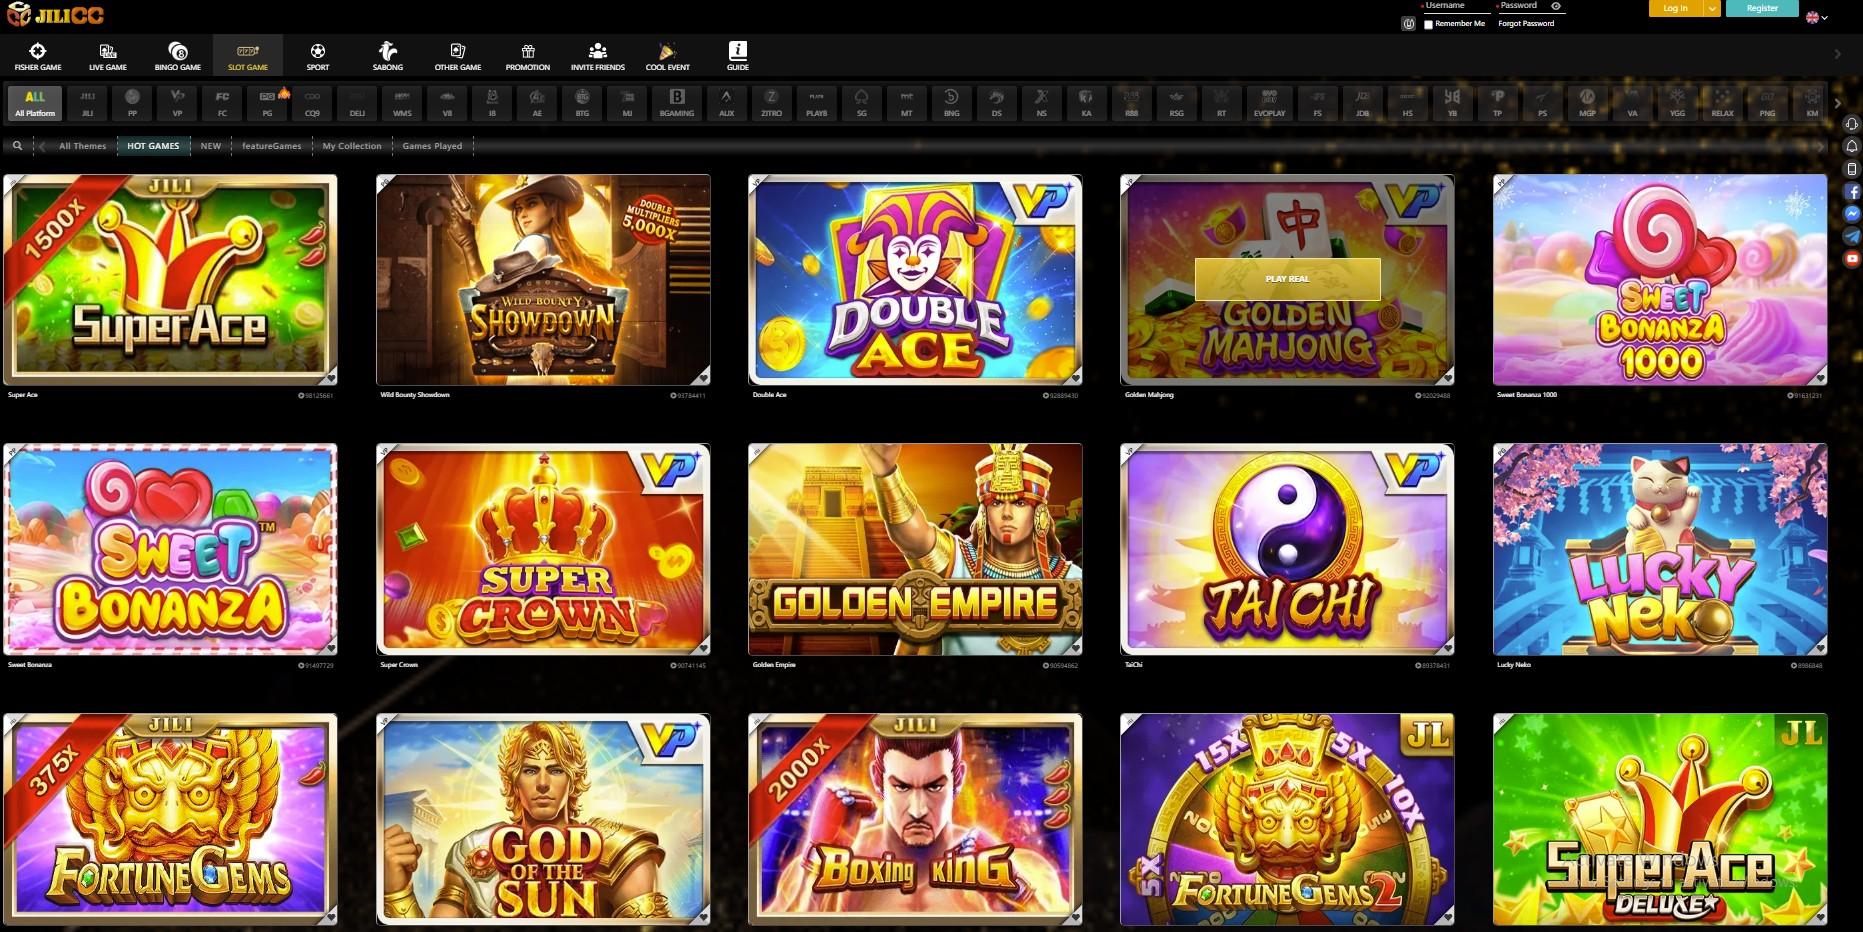Open the Tai Chi game thumbnail
The height and width of the screenshot is (932, 1863).
click(x=1287, y=549)
